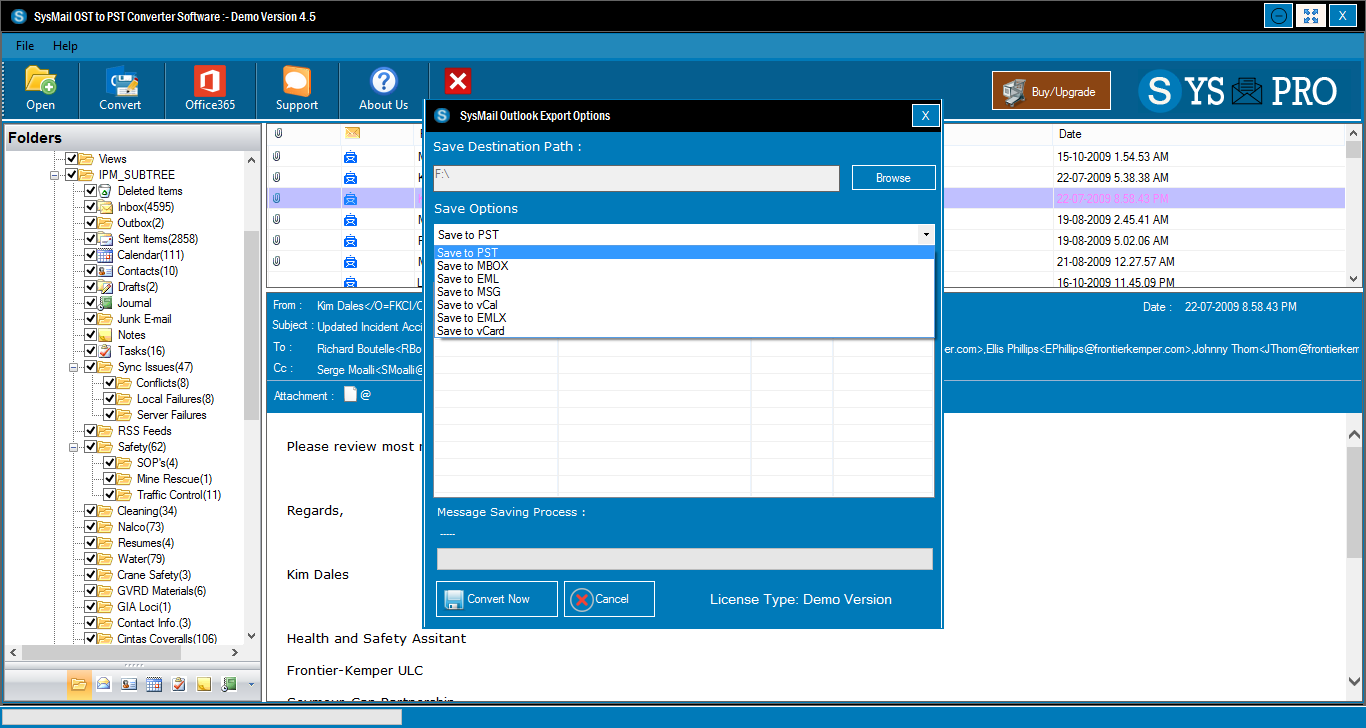Open the Save Options dropdown arrow
Image resolution: width=1366 pixels, height=728 pixels.
click(x=926, y=235)
